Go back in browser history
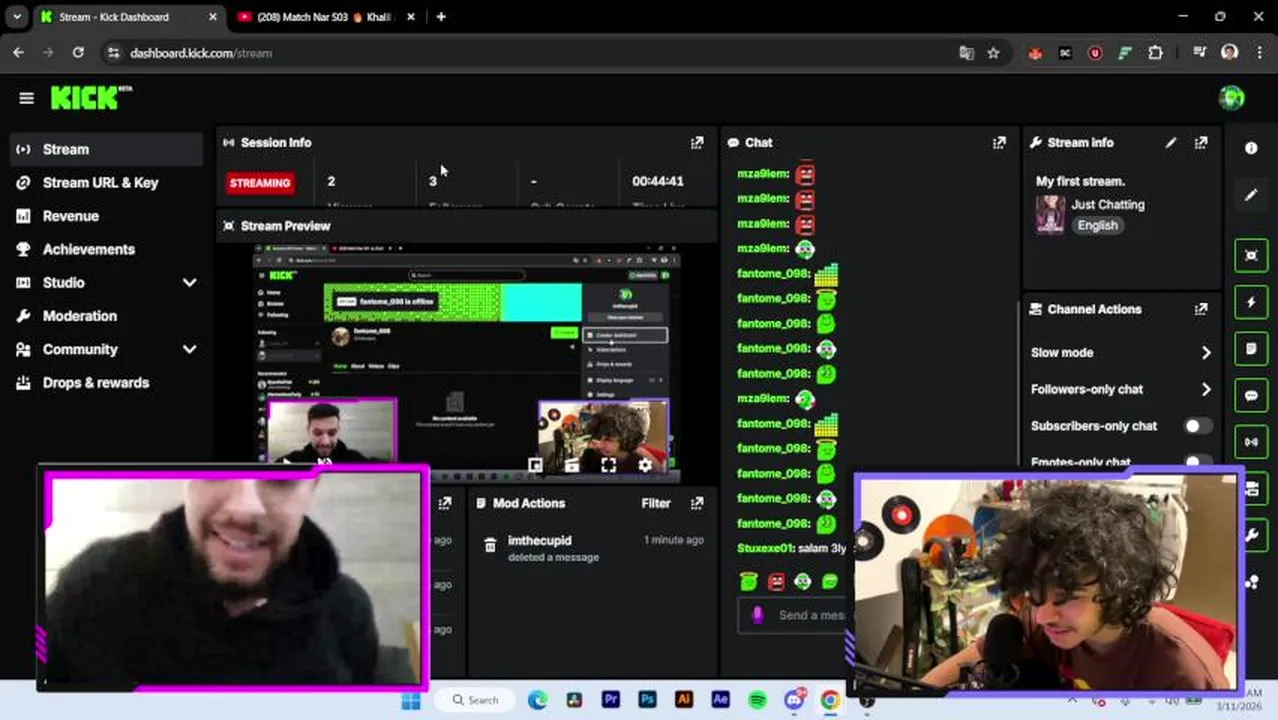 pos(18,53)
